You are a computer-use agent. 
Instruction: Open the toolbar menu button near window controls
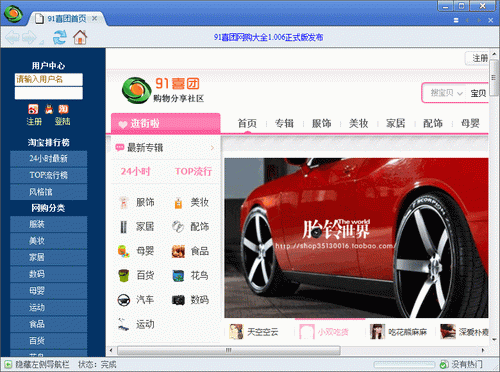[x=456, y=20]
